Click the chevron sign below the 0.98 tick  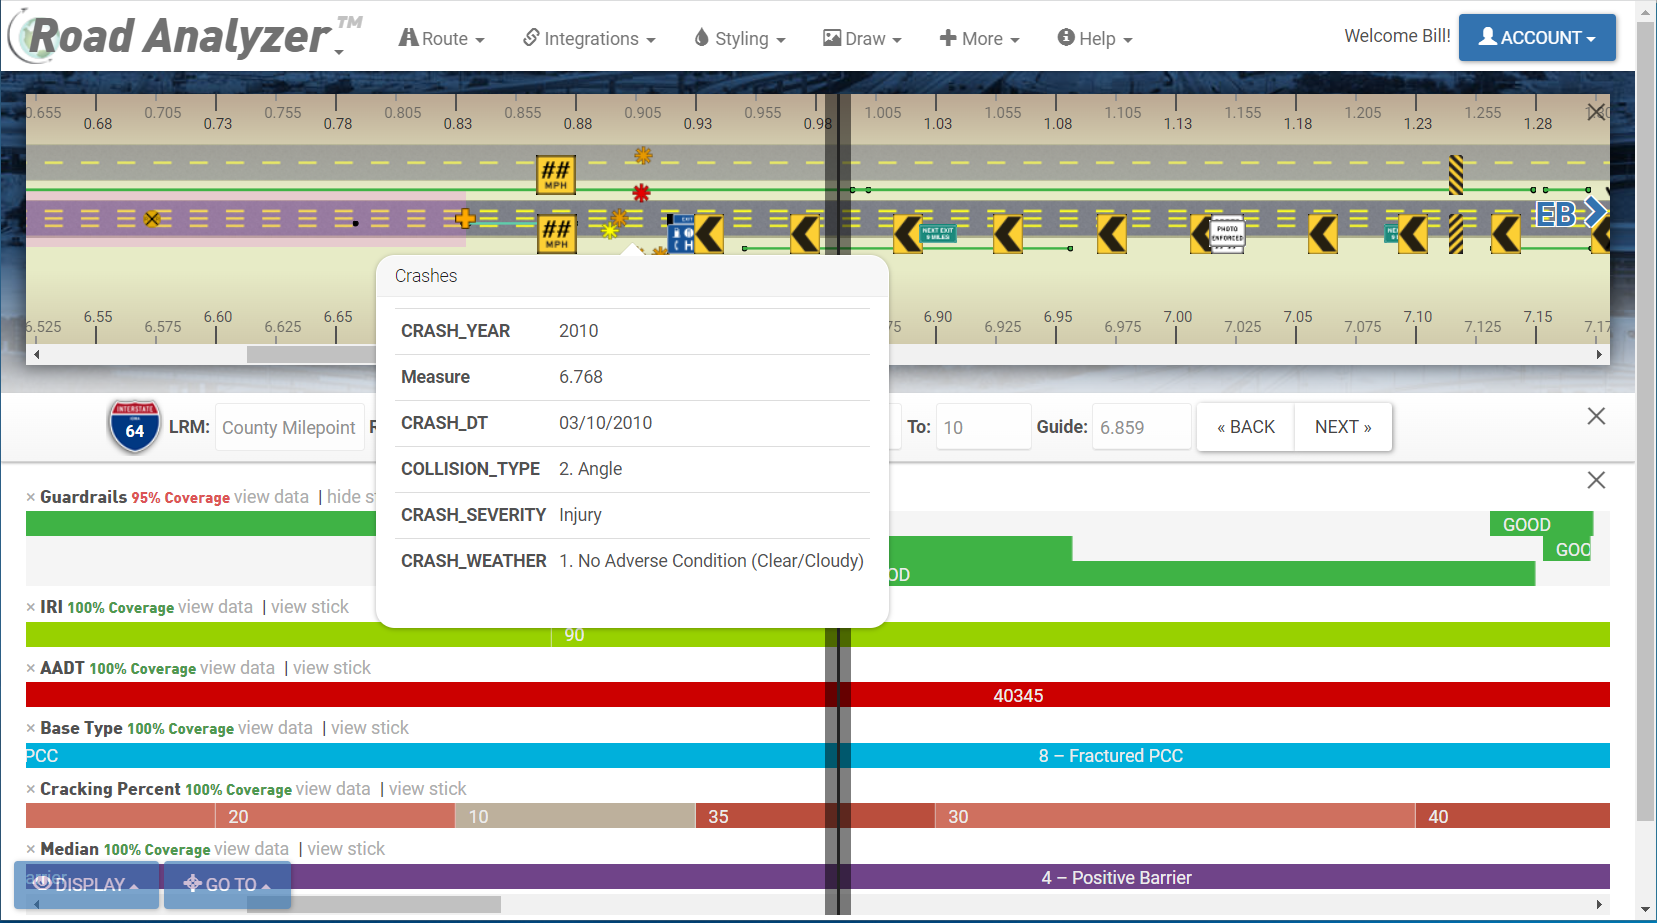pos(805,234)
